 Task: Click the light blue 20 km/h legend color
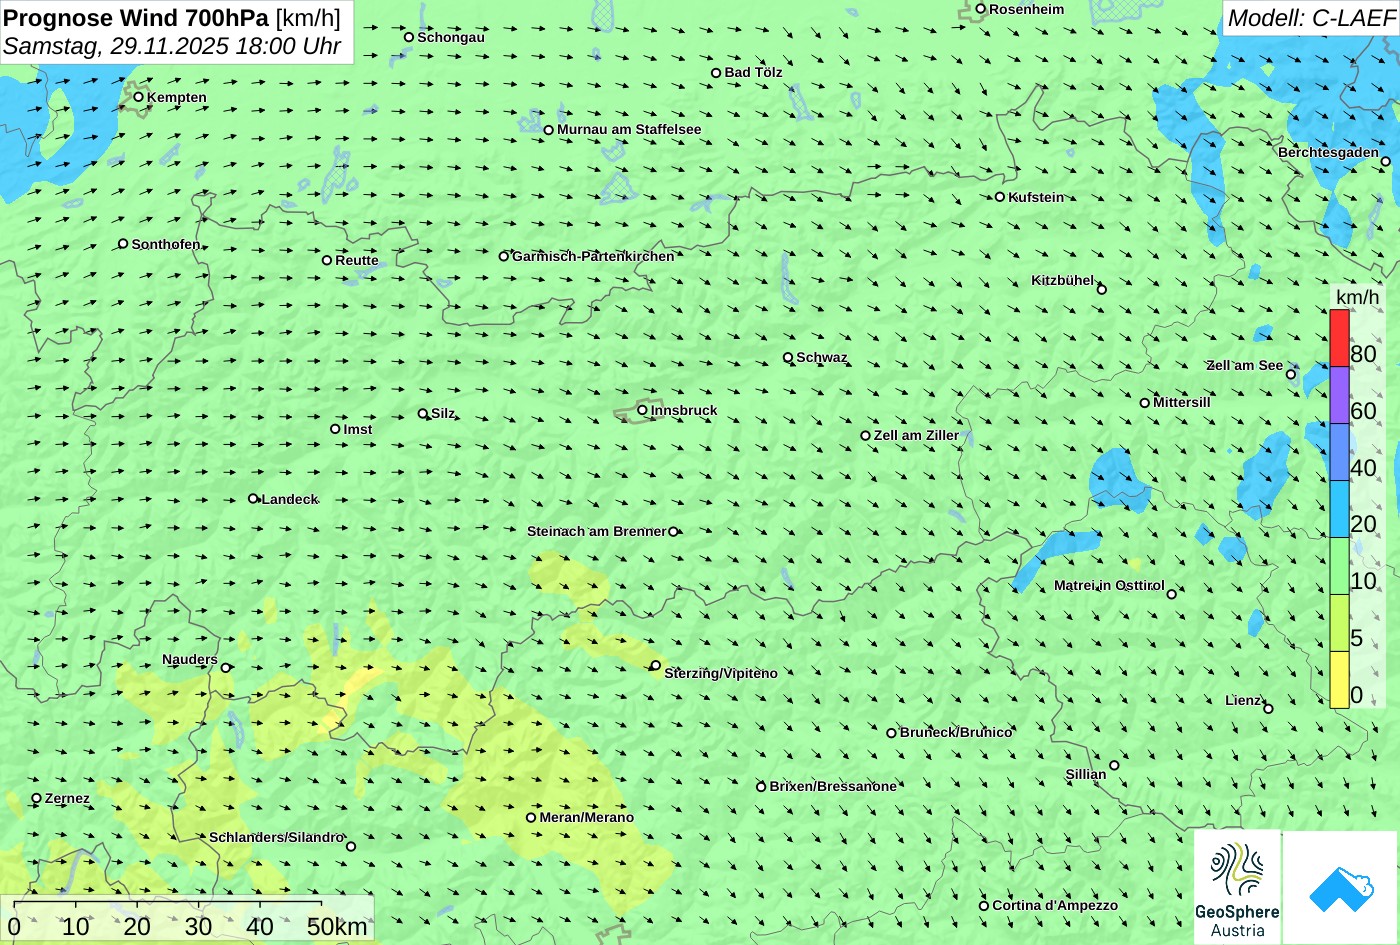(x=1339, y=509)
